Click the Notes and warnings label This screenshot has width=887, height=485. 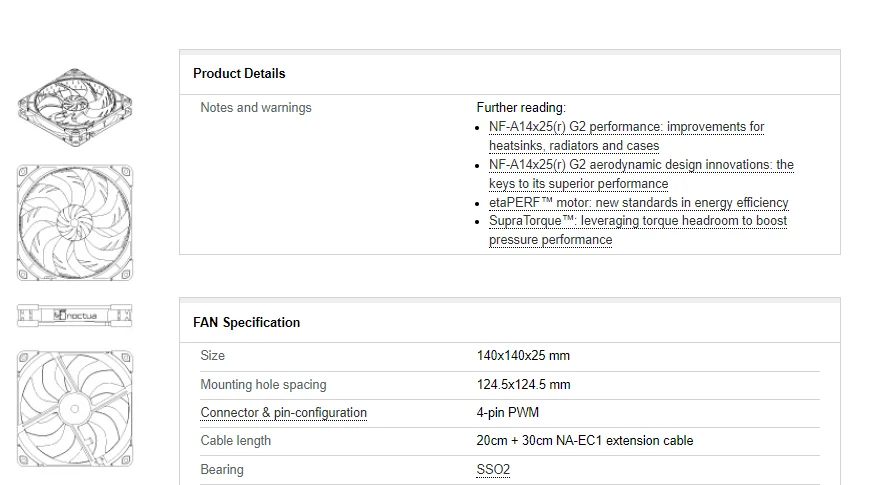click(256, 108)
